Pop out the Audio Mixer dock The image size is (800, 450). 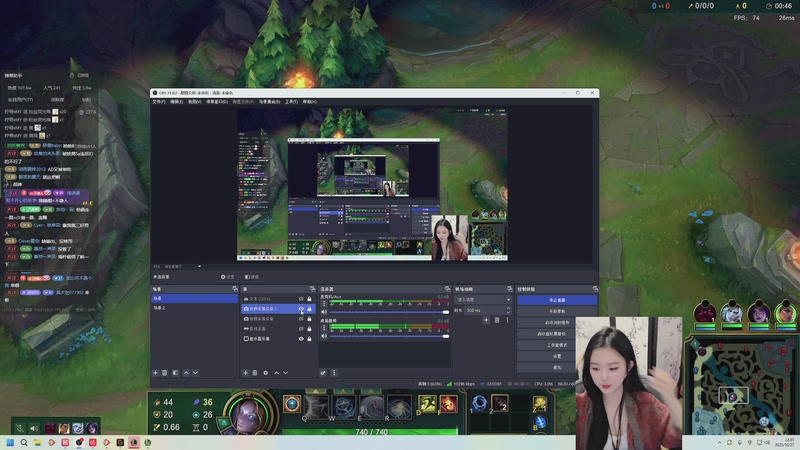tap(447, 289)
